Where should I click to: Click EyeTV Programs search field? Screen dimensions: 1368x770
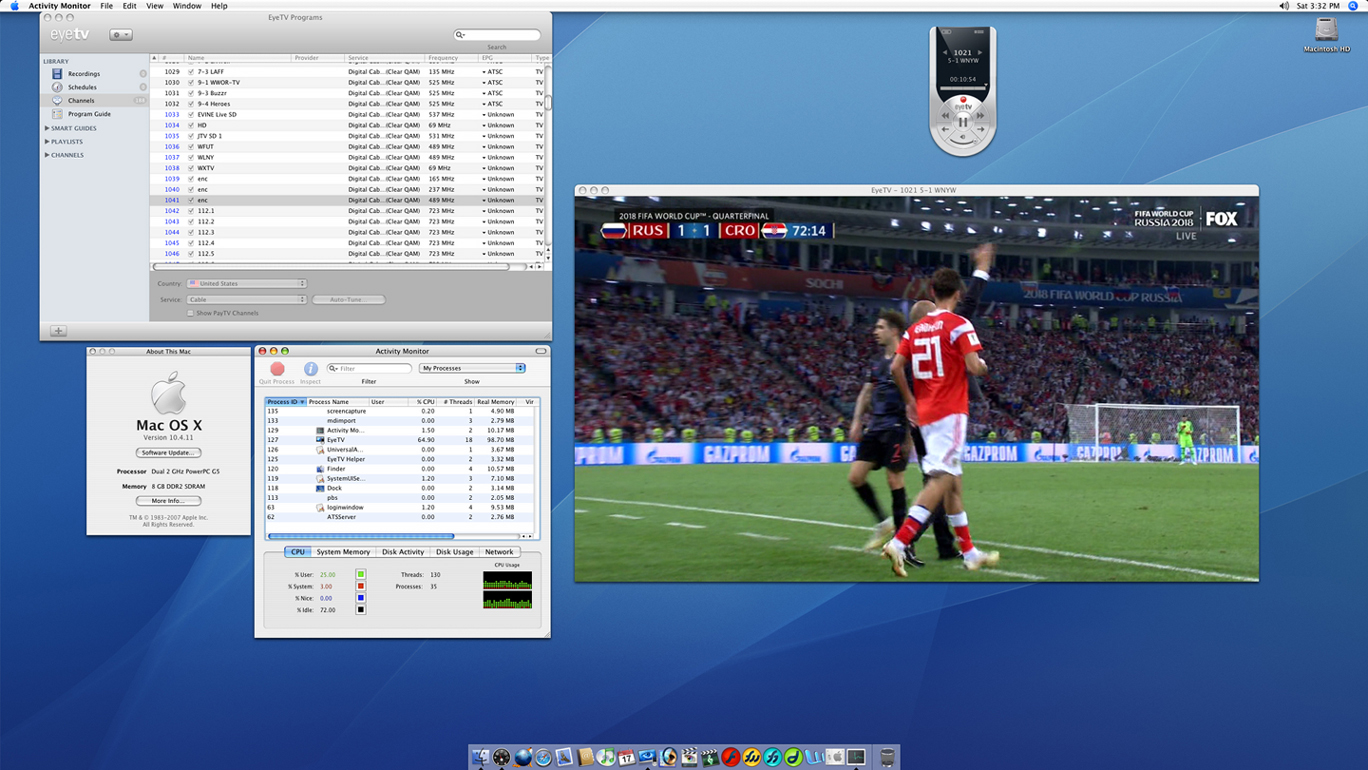tap(497, 35)
